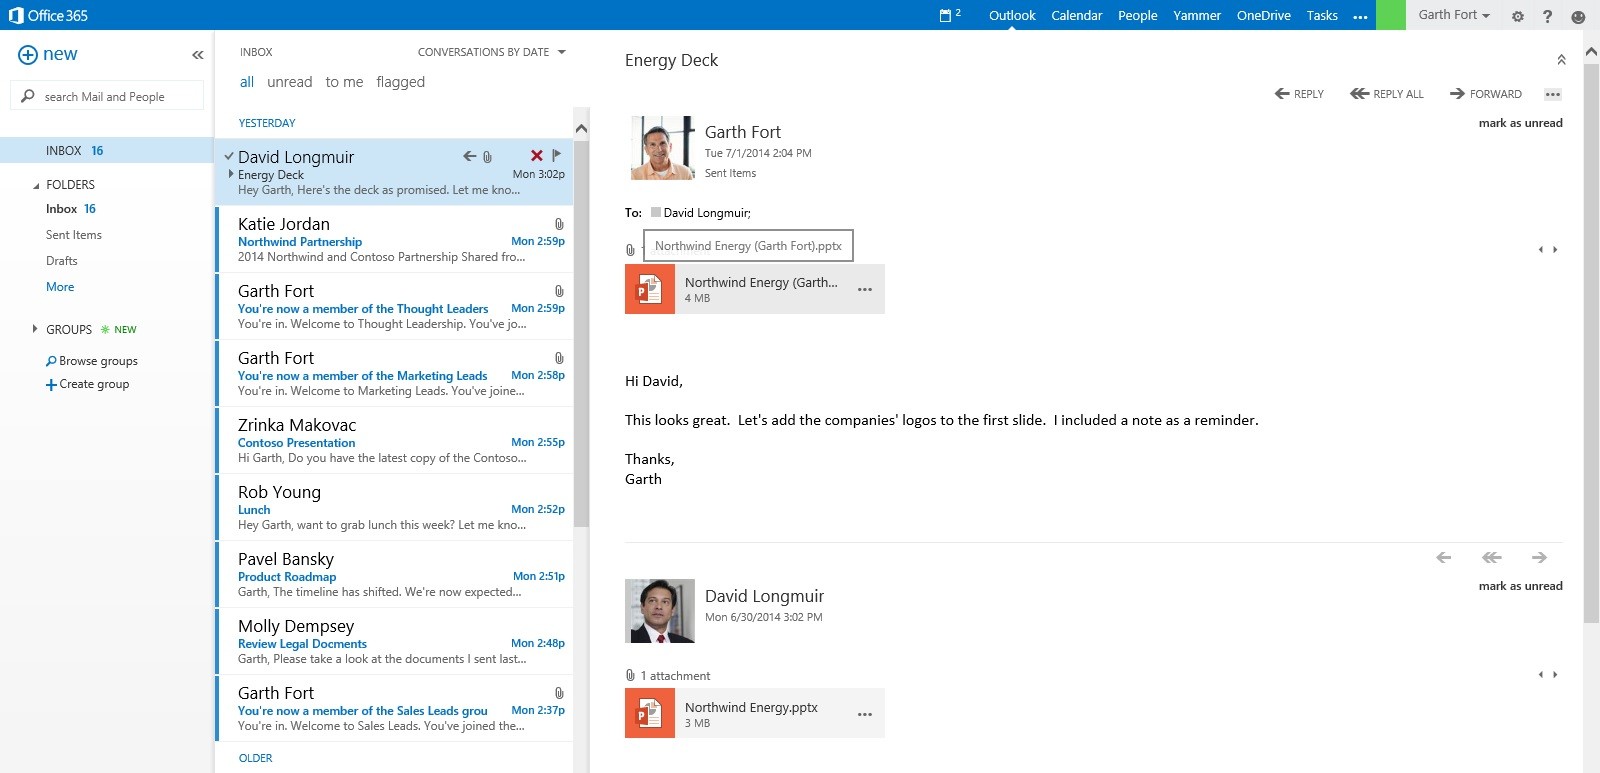Image resolution: width=1600 pixels, height=773 pixels.
Task: Open the Northwind Energy.pptx PowerPoint icon
Action: tap(650, 713)
